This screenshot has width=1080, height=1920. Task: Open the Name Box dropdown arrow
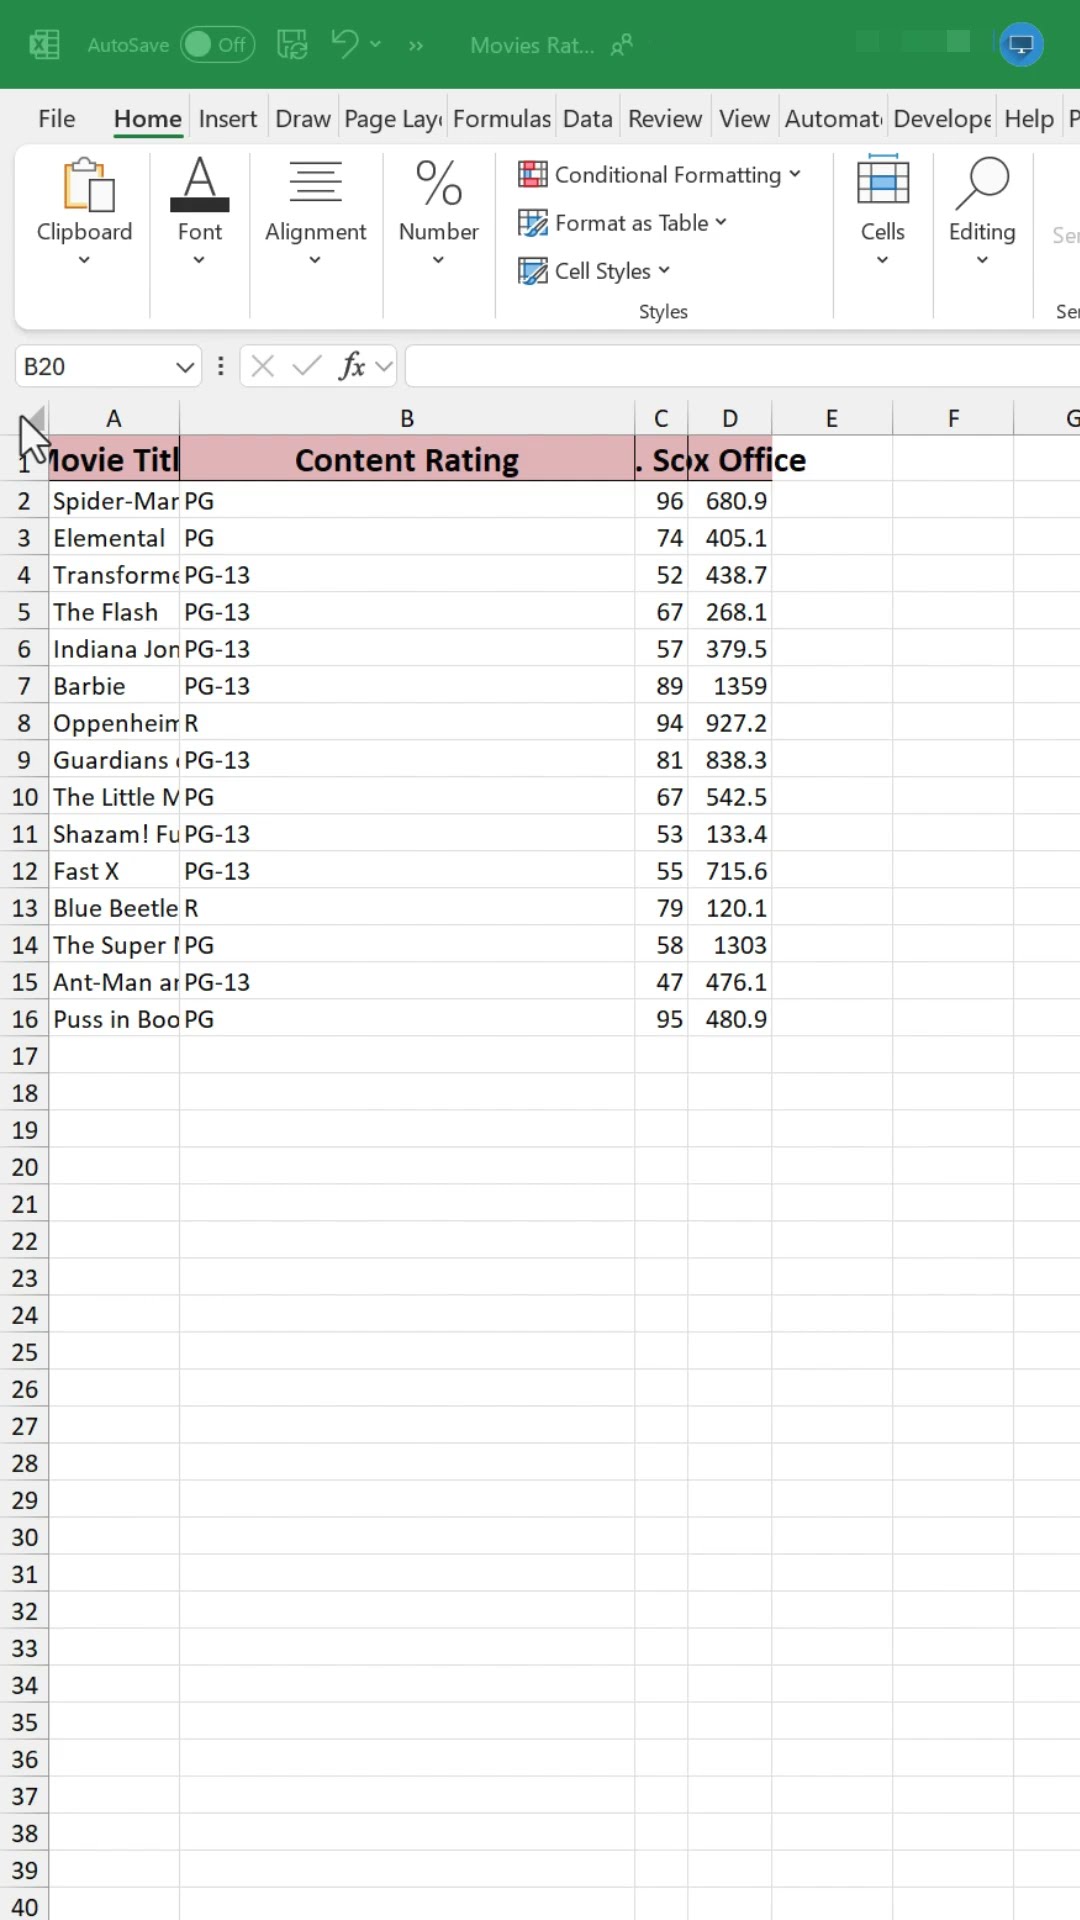click(x=185, y=367)
